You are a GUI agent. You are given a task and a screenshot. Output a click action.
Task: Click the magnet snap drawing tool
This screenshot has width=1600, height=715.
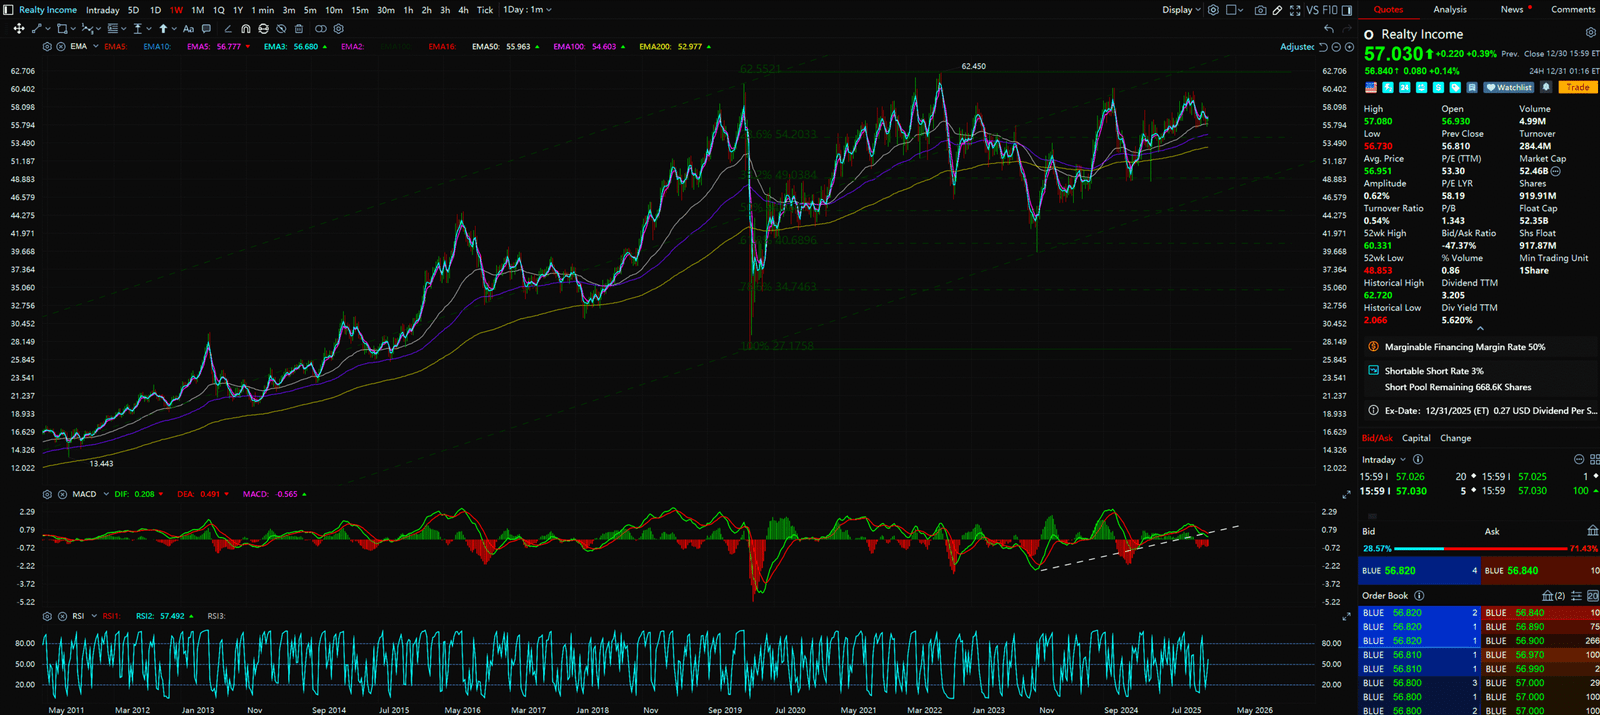[x=246, y=29]
